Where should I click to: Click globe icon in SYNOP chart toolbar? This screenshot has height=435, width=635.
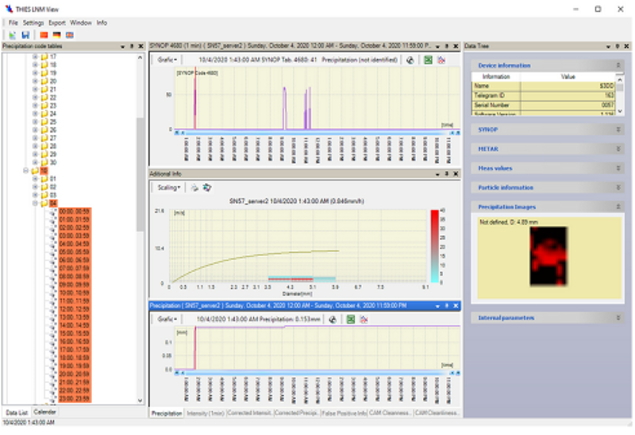click(x=410, y=60)
